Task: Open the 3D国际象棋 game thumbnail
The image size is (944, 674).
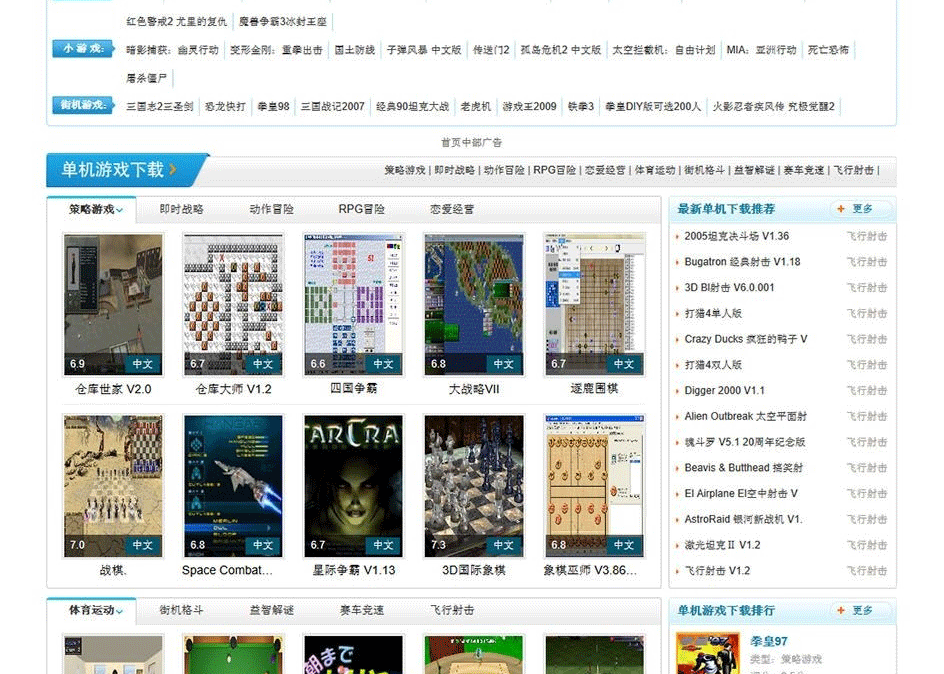Action: [x=474, y=486]
